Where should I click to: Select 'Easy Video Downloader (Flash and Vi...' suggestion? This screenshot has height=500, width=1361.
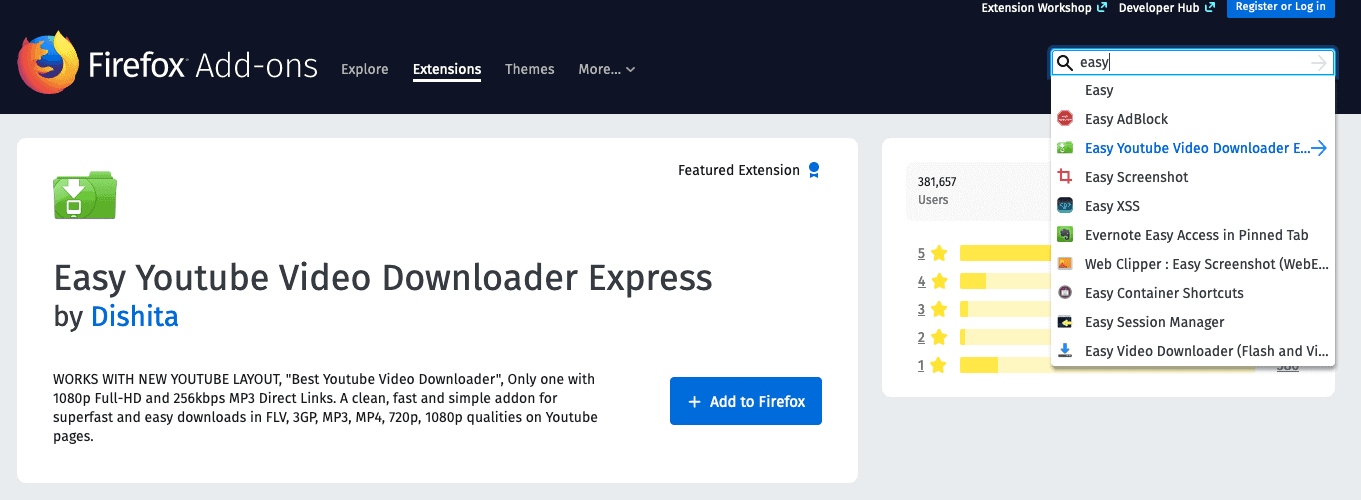[x=1193, y=351]
